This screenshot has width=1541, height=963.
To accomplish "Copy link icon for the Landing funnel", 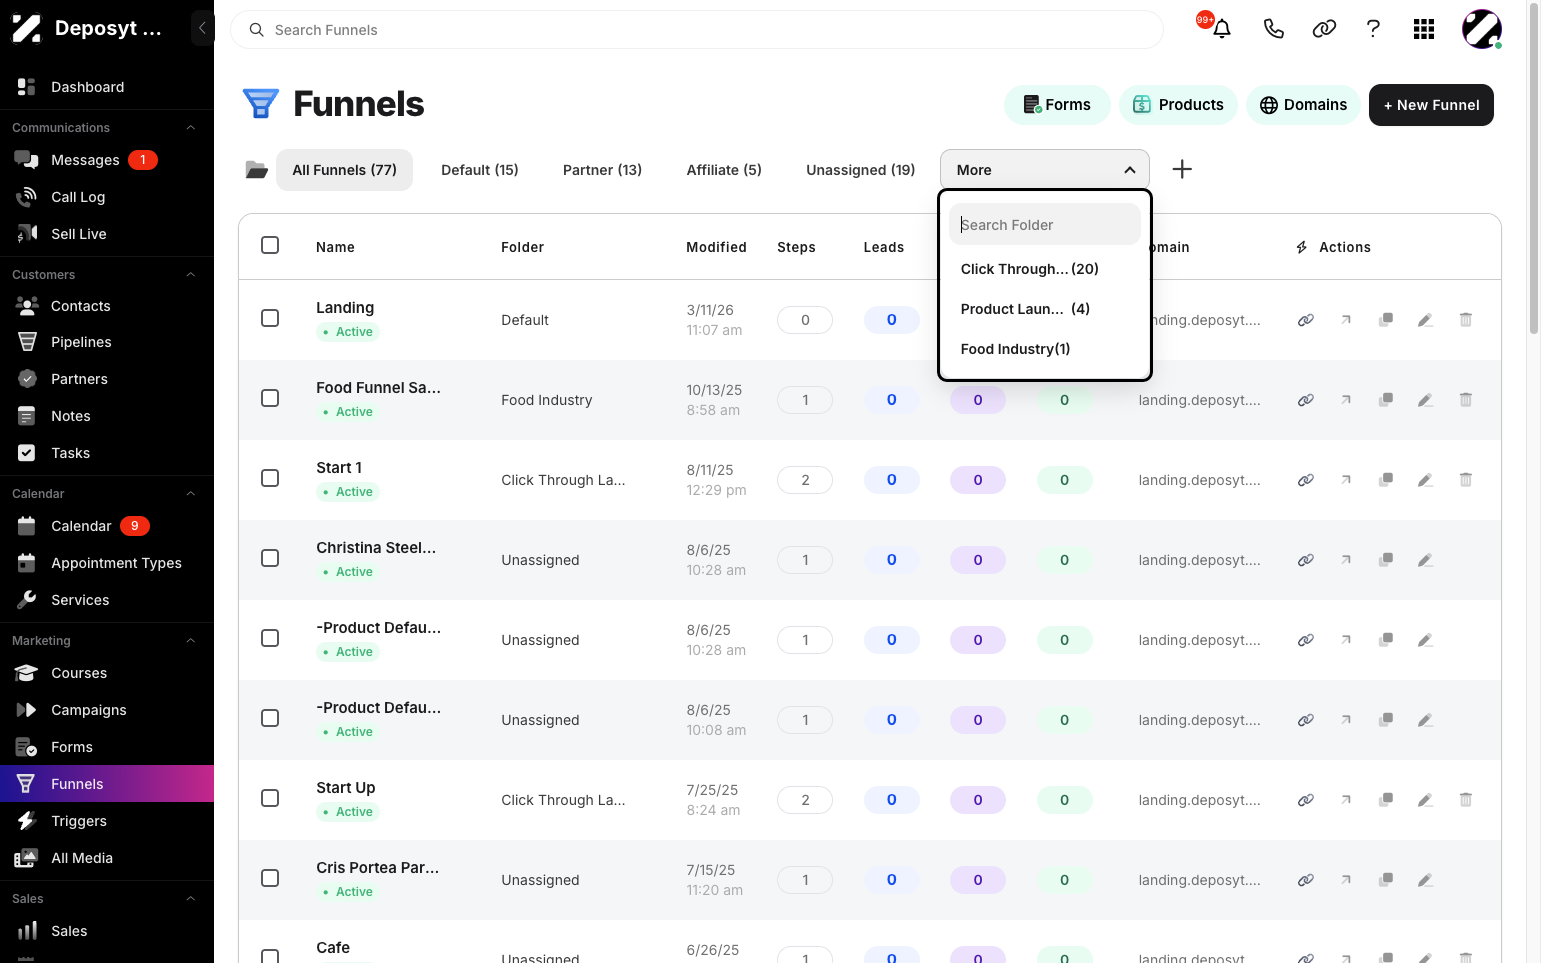I will [1306, 320].
